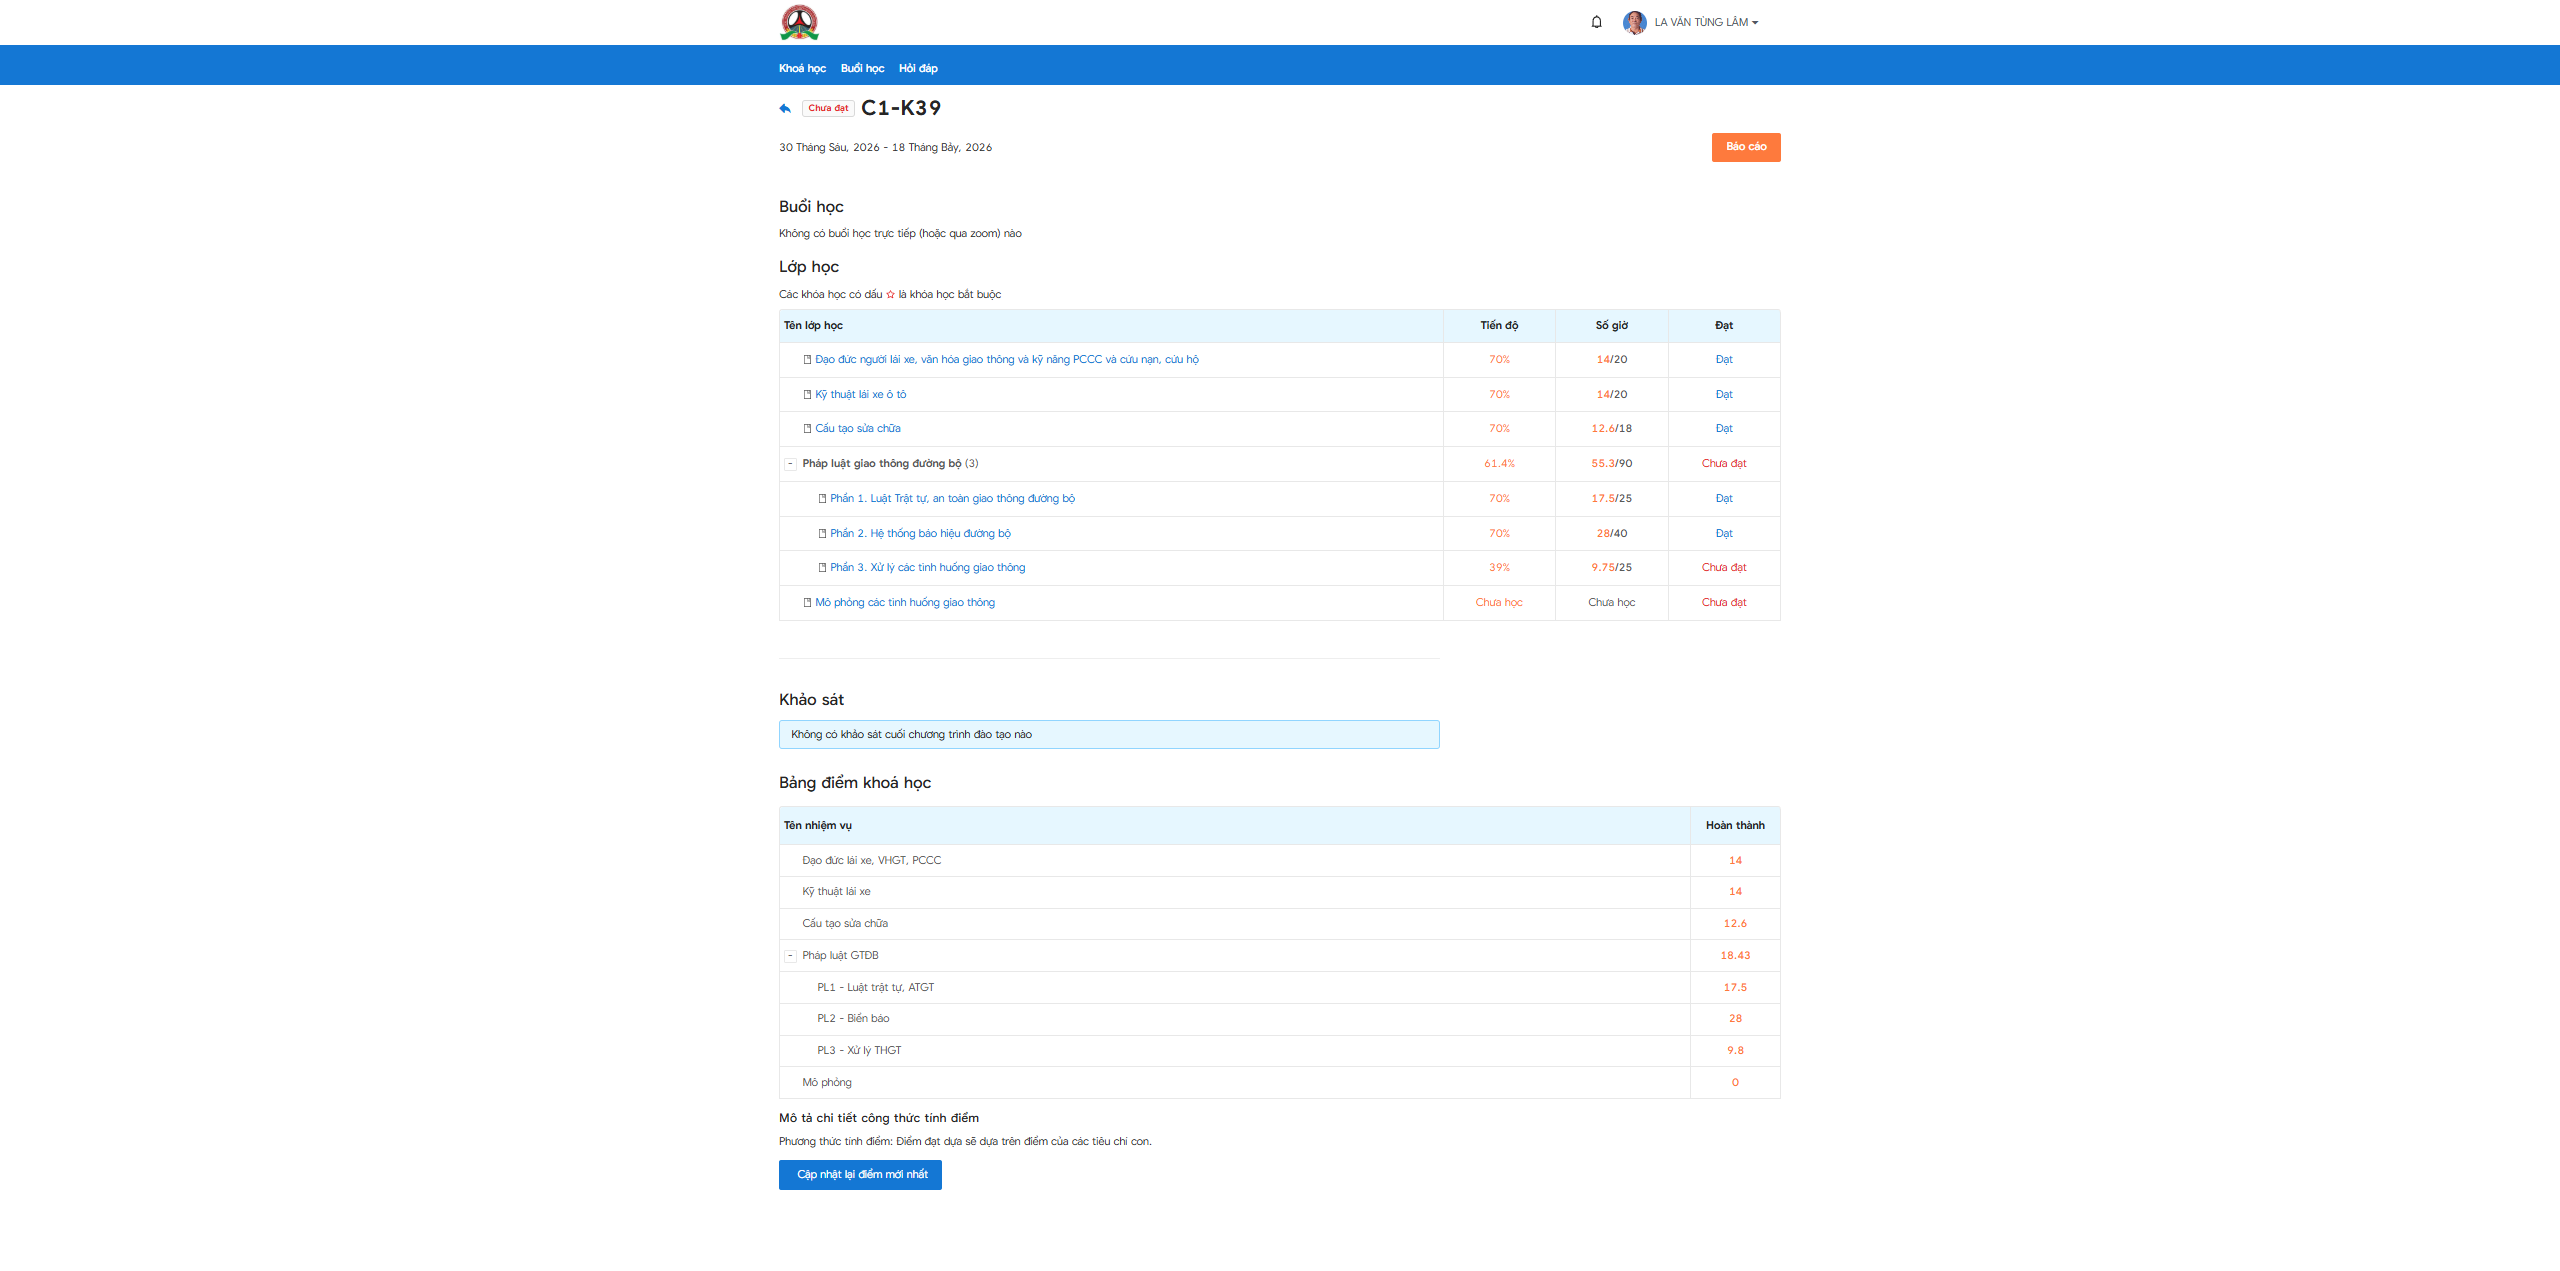2560x1271 pixels.
Task: Open Phần 3. Xử lý các tình huống link
Action: point(927,568)
